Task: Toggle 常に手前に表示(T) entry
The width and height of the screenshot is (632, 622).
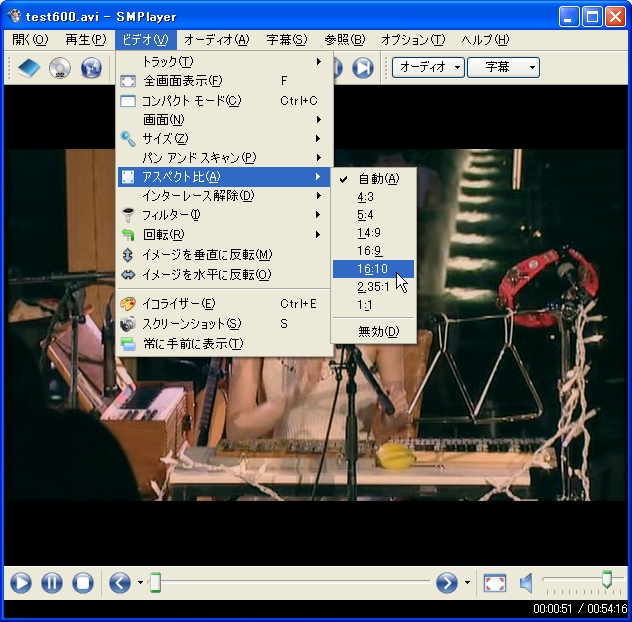Action: click(225, 344)
